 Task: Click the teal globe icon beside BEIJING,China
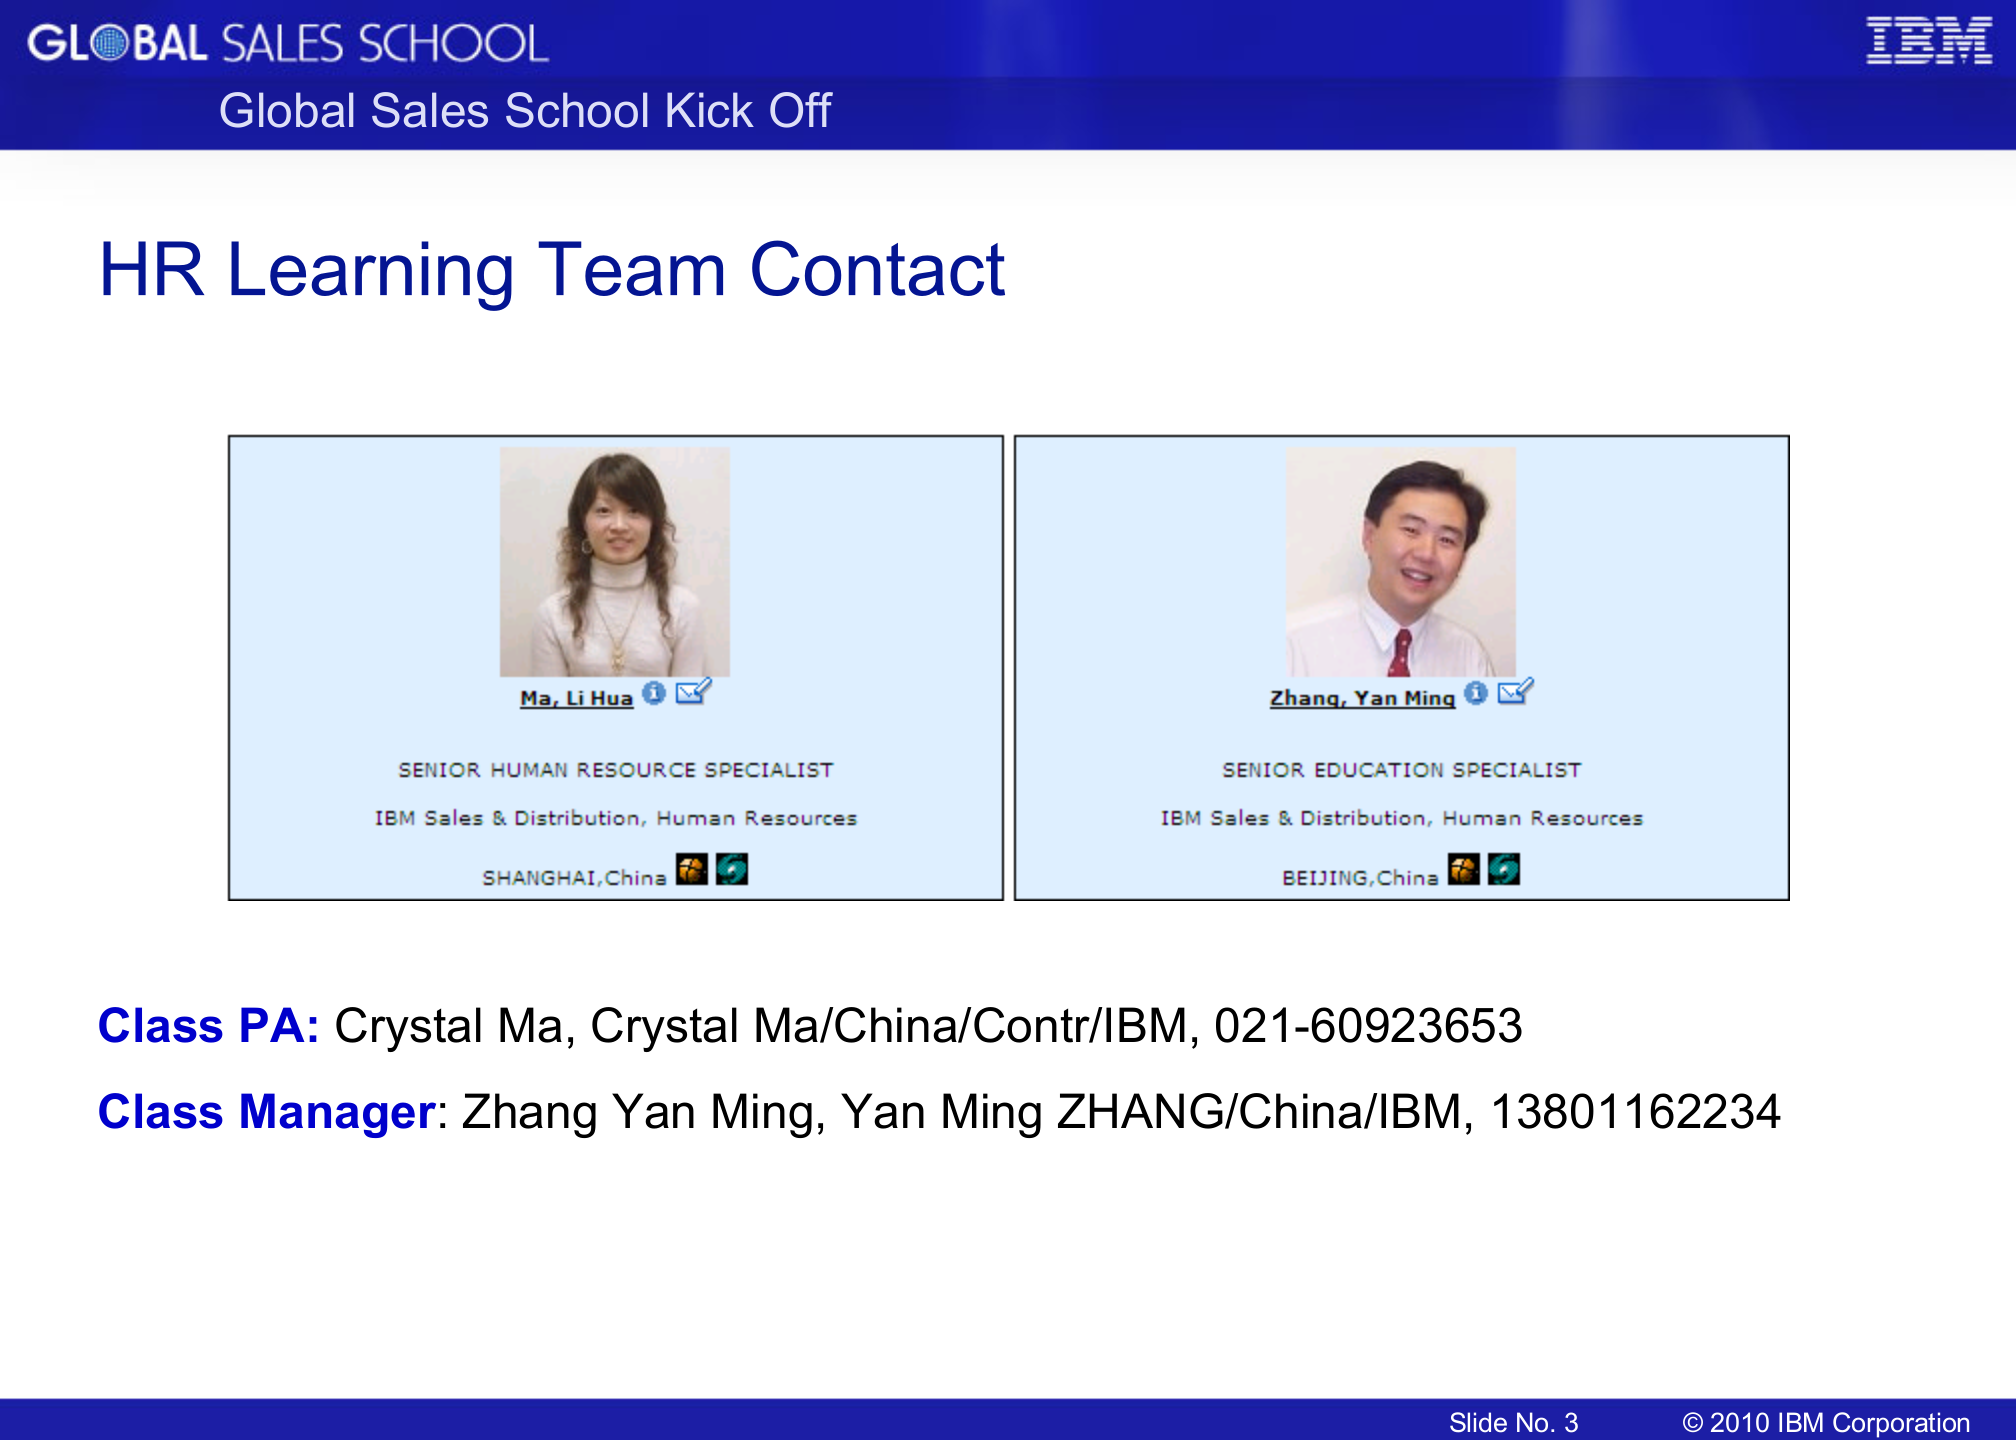tap(1505, 870)
